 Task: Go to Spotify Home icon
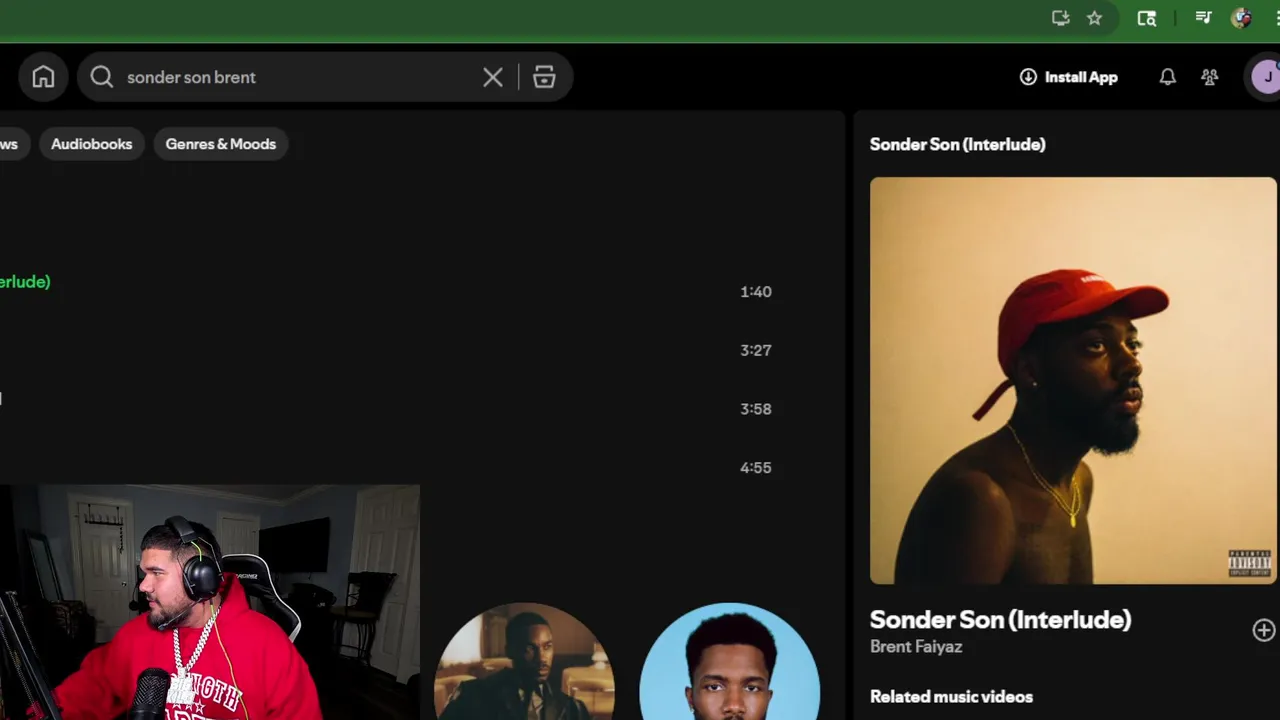click(43, 77)
